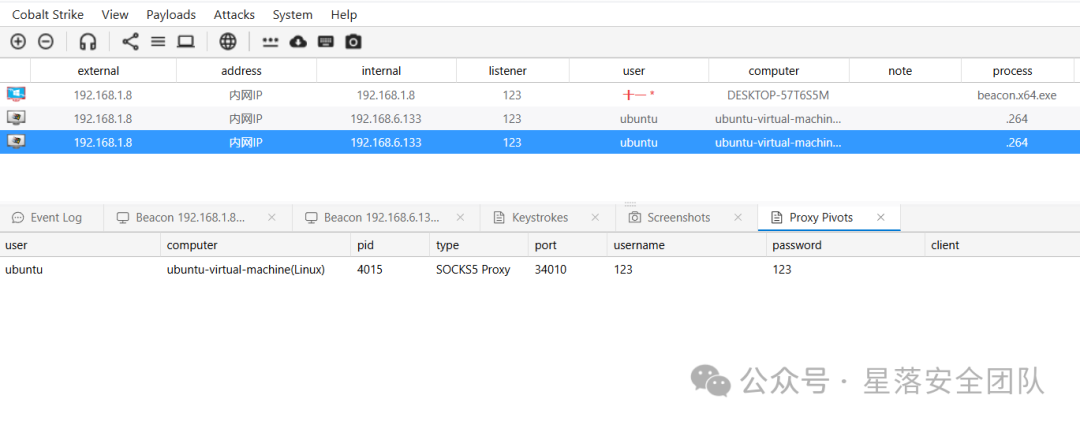Image resolution: width=1080 pixels, height=425 pixels.
Task: View credentials using the password dots icon
Action: (x=271, y=42)
